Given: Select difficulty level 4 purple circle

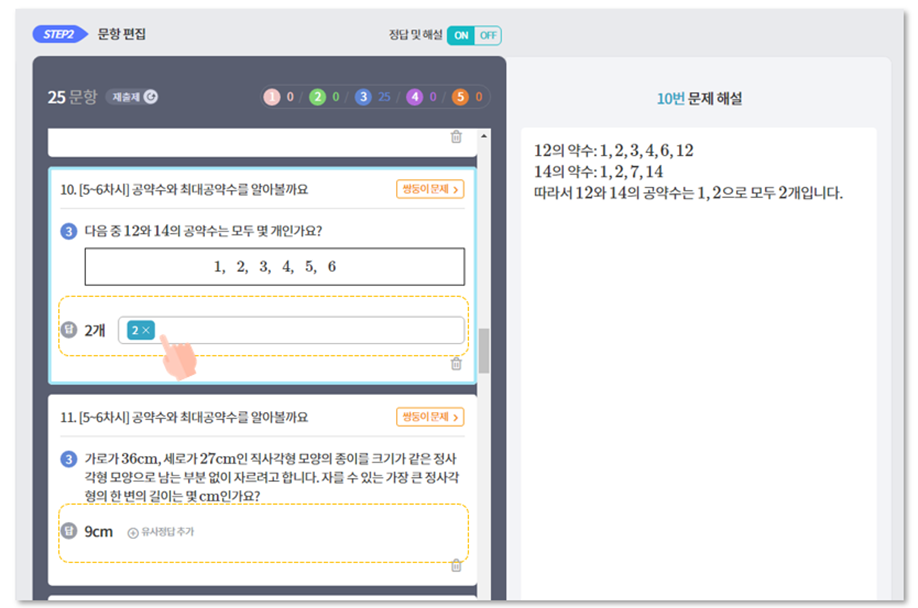Looking at the screenshot, I should click(x=415, y=97).
